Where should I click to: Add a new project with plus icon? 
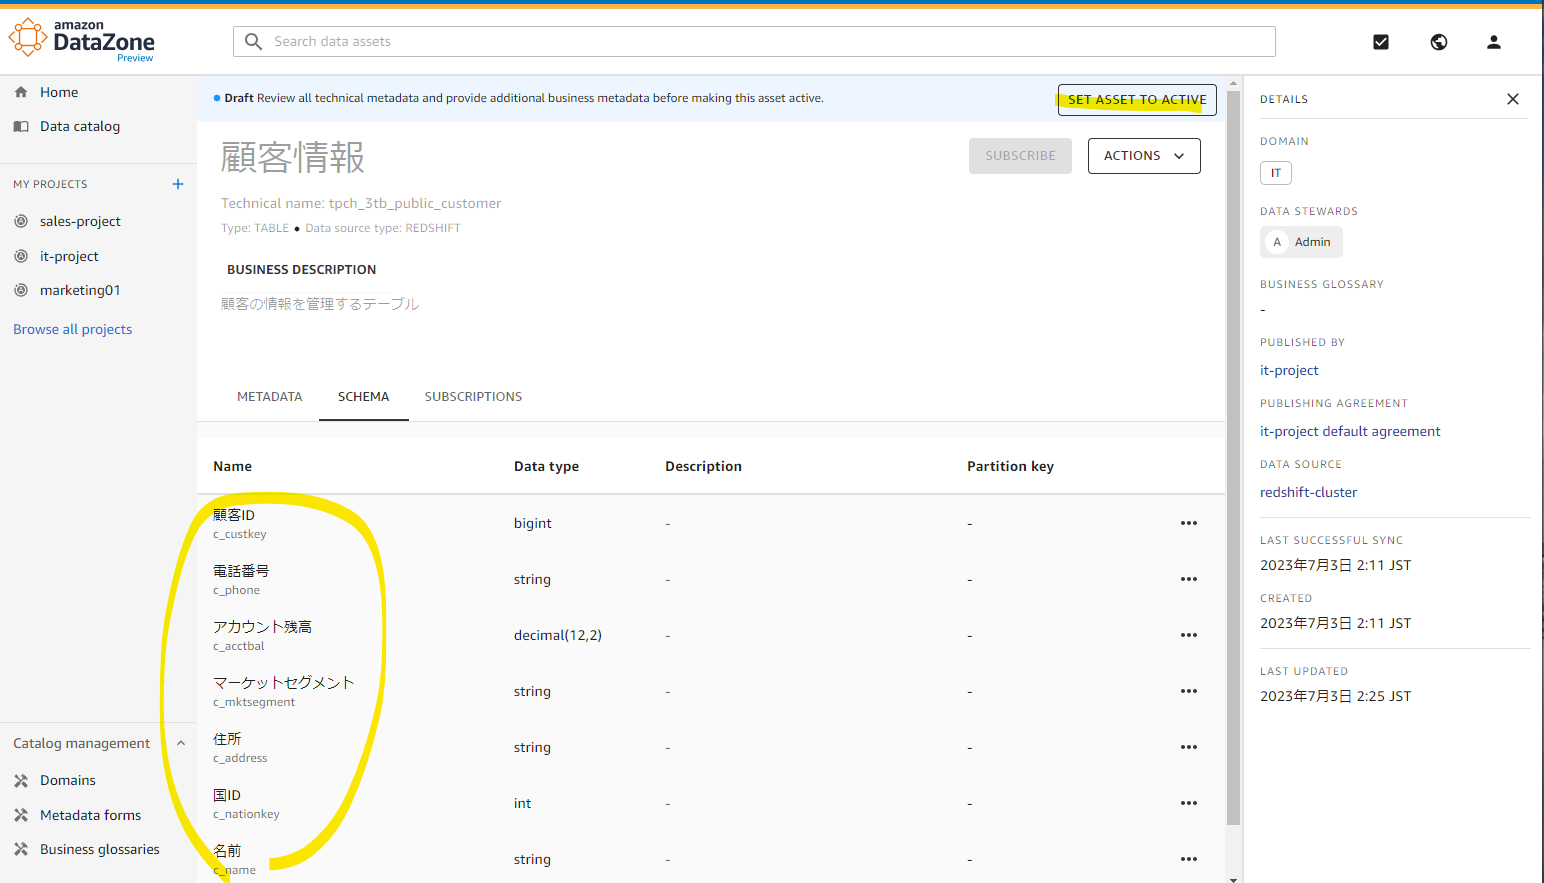coord(178,184)
